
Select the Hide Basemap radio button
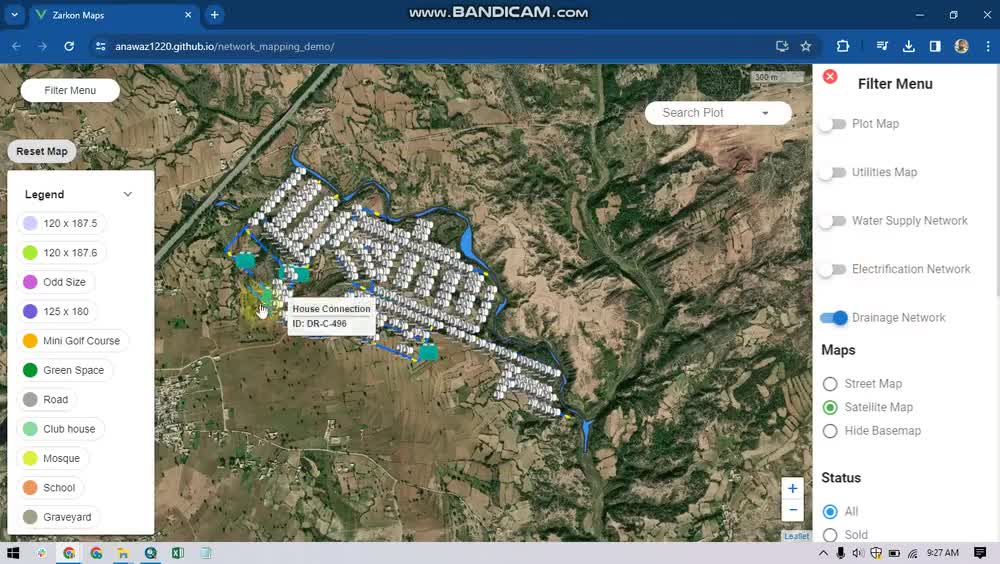(x=830, y=431)
